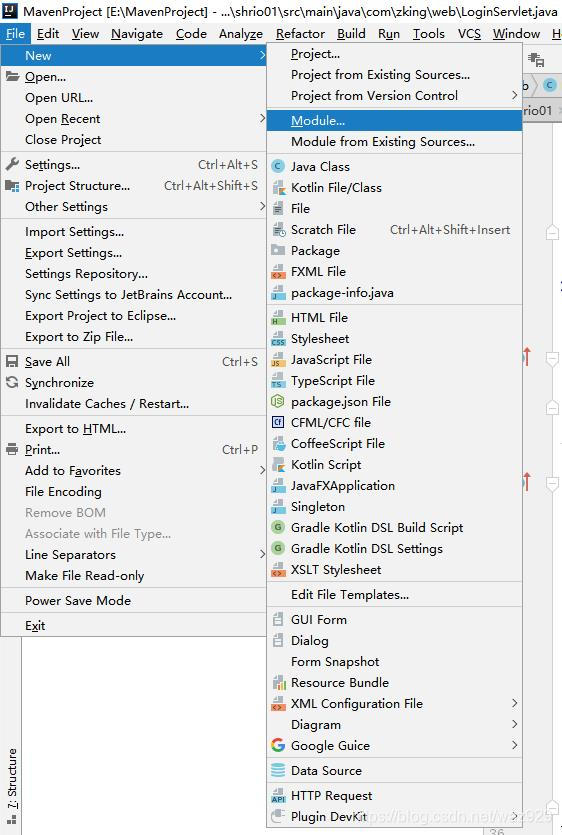Screen dimensions: 562x835
Task: Click the TypeScript File icon
Action: point(278,380)
